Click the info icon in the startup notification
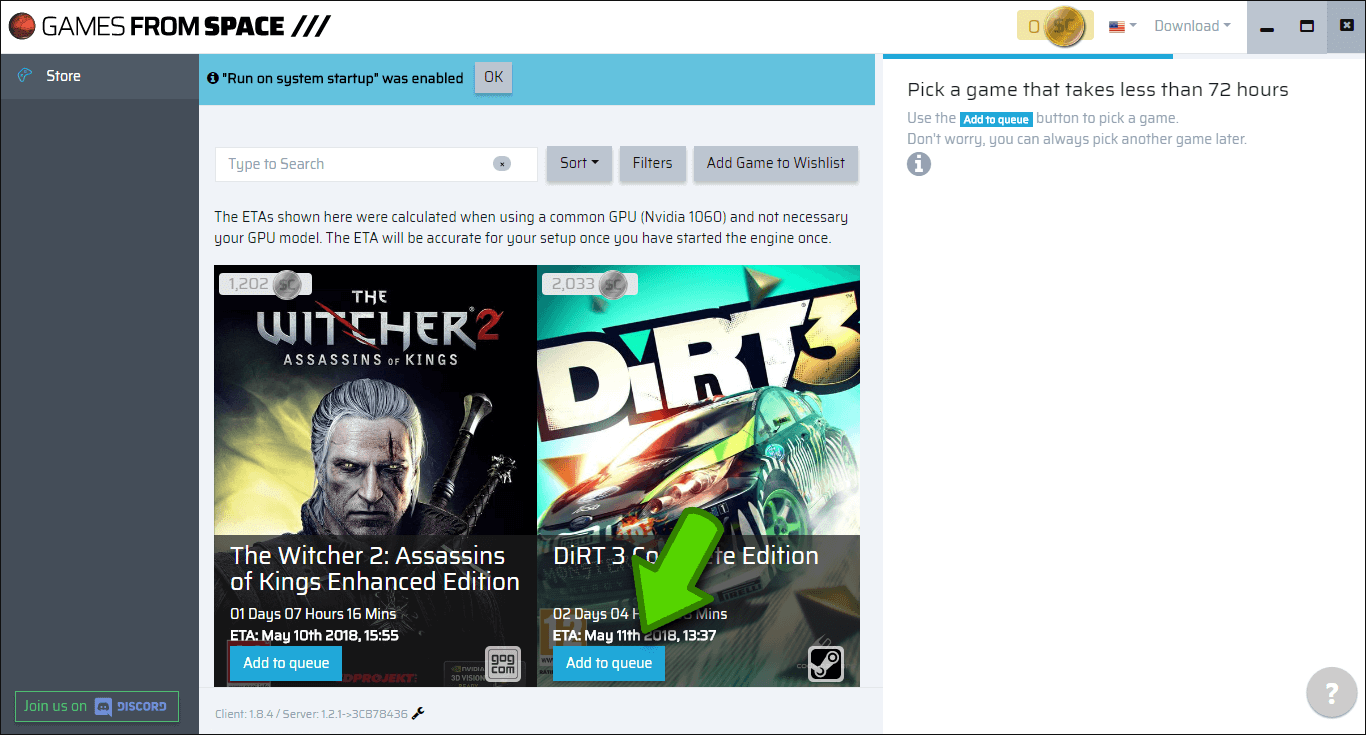Screen dimensions: 1366x735 coord(213,78)
